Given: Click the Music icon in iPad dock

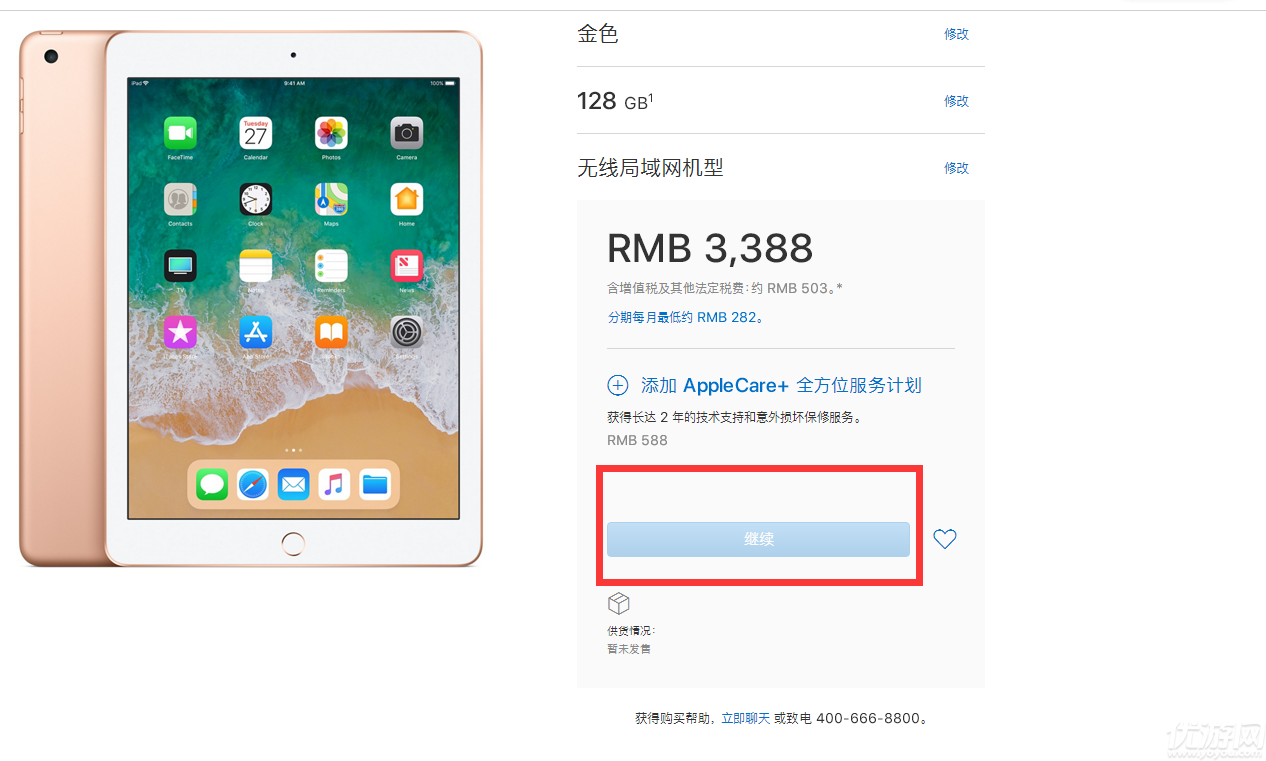Looking at the screenshot, I should 334,485.
